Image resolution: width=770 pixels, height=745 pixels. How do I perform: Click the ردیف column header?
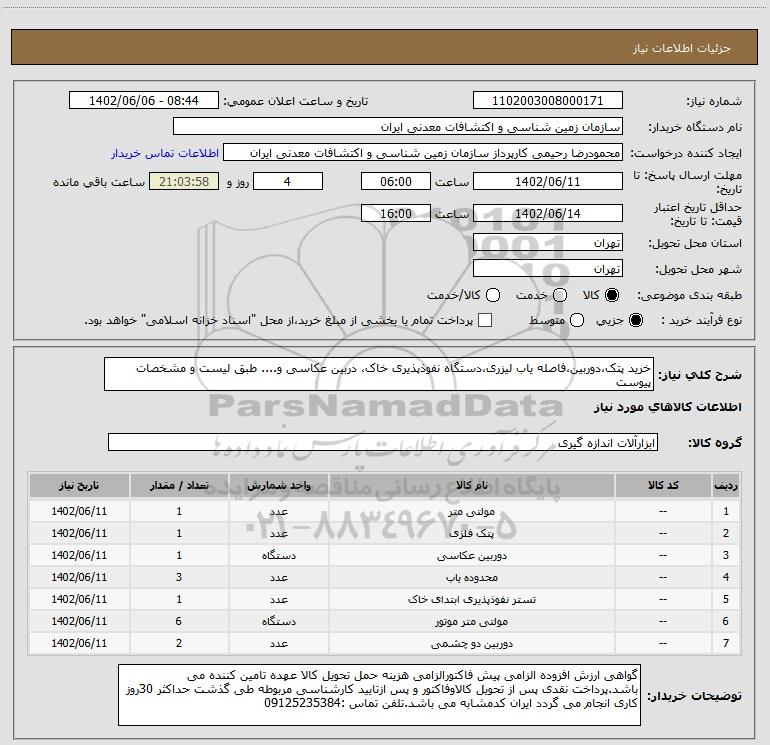pos(726,486)
